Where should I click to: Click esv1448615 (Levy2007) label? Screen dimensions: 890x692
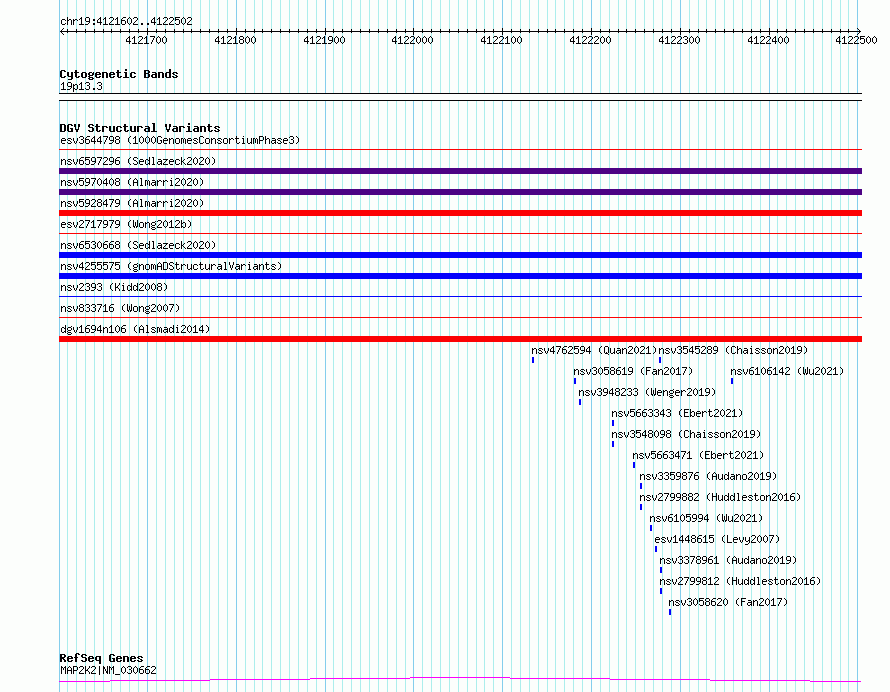tap(717, 539)
